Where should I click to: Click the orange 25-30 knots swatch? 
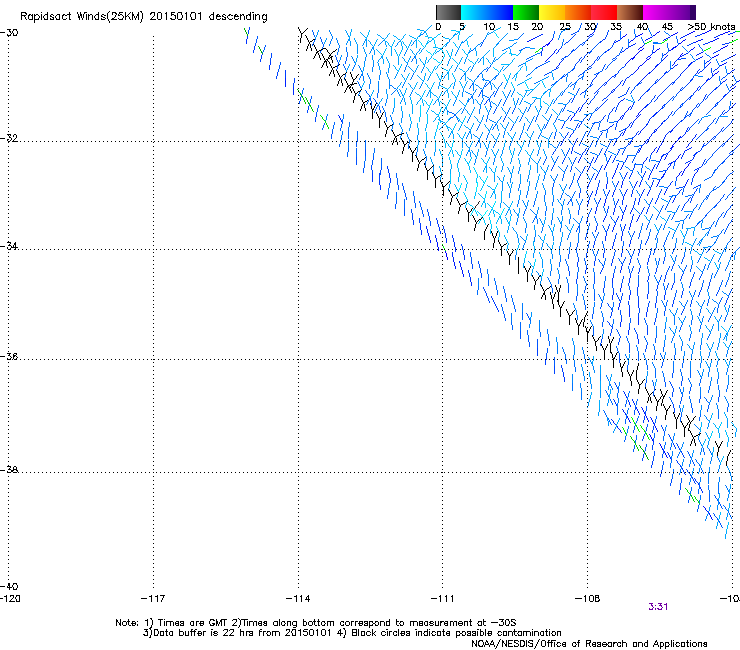(578, 12)
